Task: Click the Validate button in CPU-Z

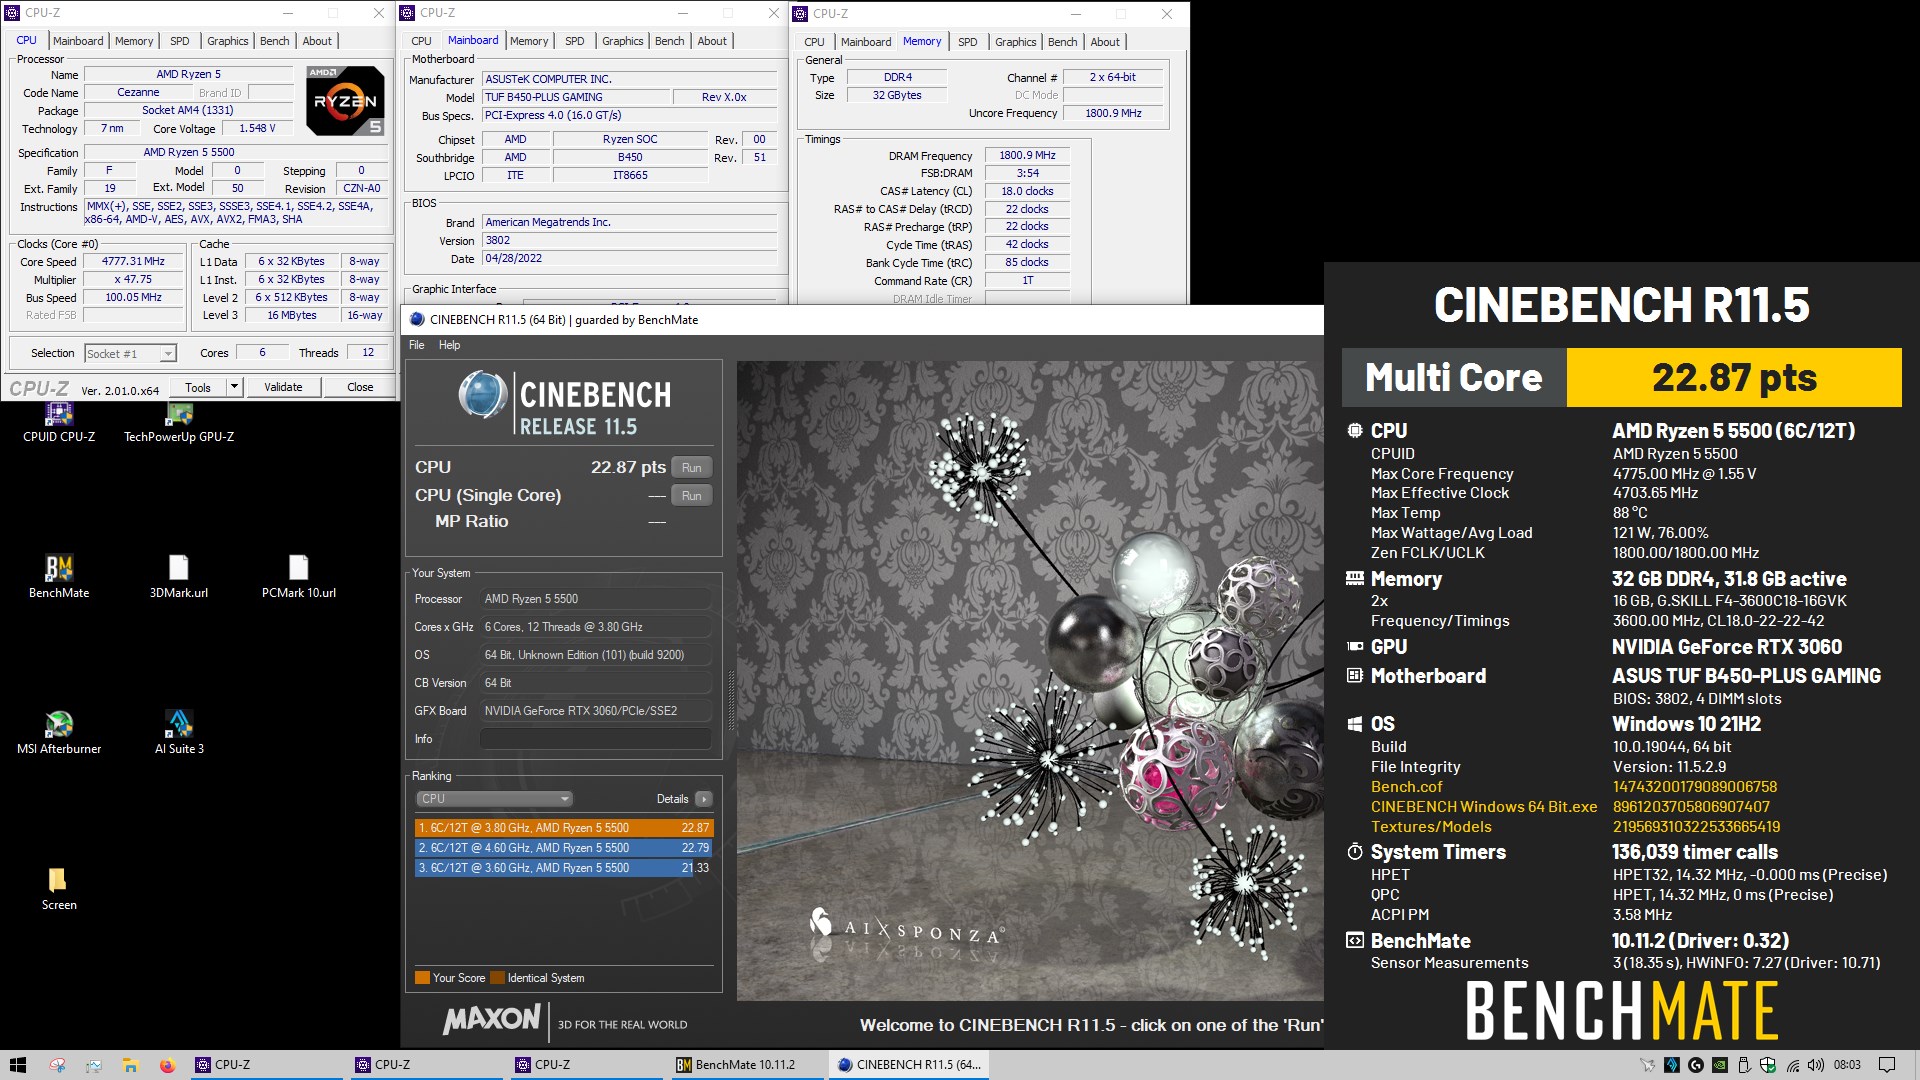Action: (283, 387)
